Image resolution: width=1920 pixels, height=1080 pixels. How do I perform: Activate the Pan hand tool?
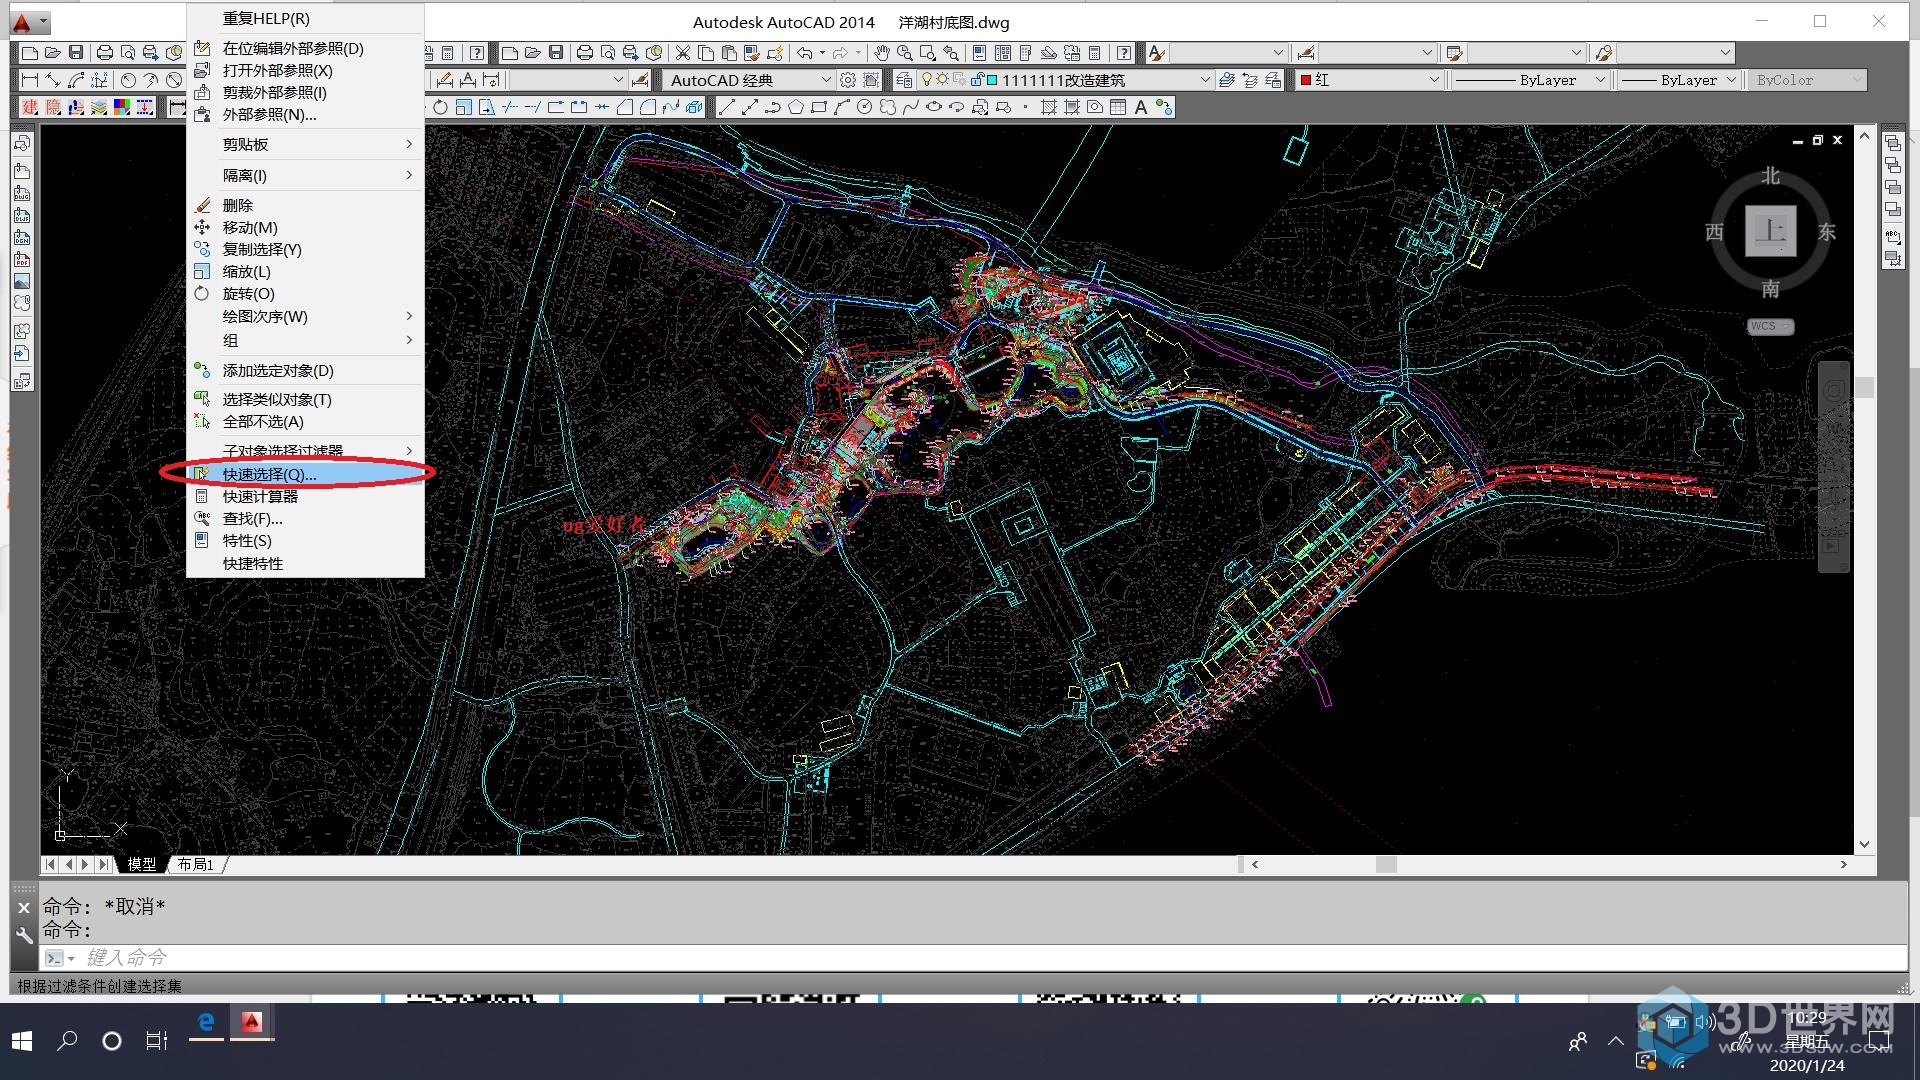pos(881,53)
